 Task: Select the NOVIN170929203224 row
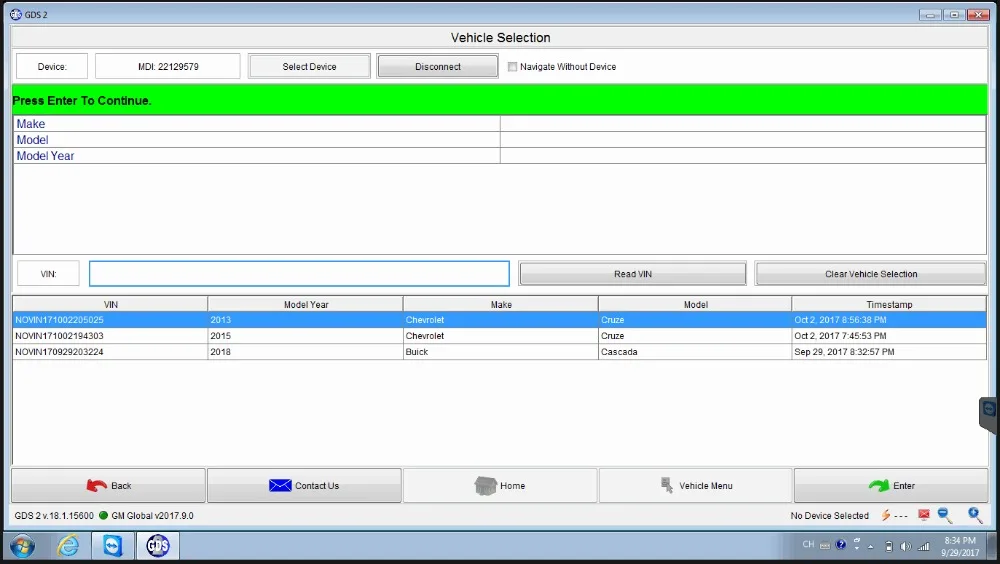499,352
